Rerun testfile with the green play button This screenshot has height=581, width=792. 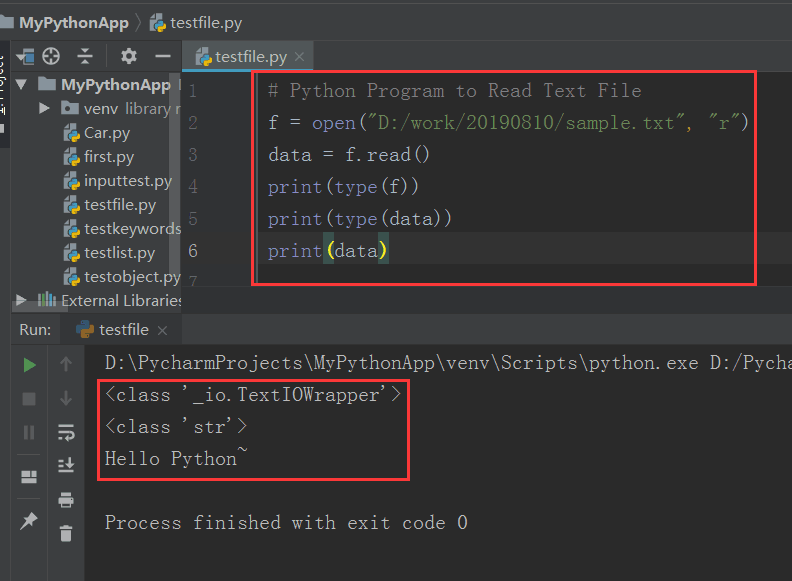pyautogui.click(x=29, y=365)
